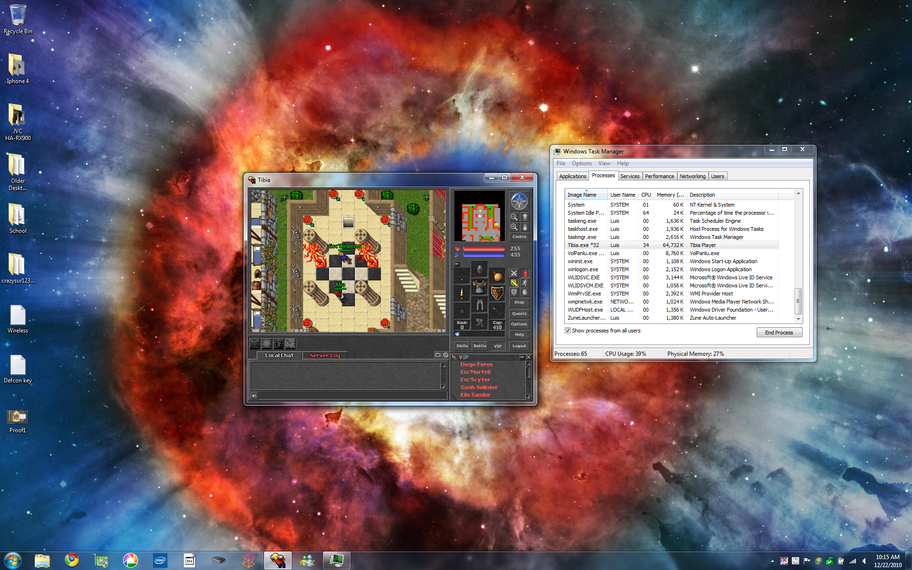The image size is (912, 570).
Task: Sort processes by Image Name column
Action: pos(586,194)
